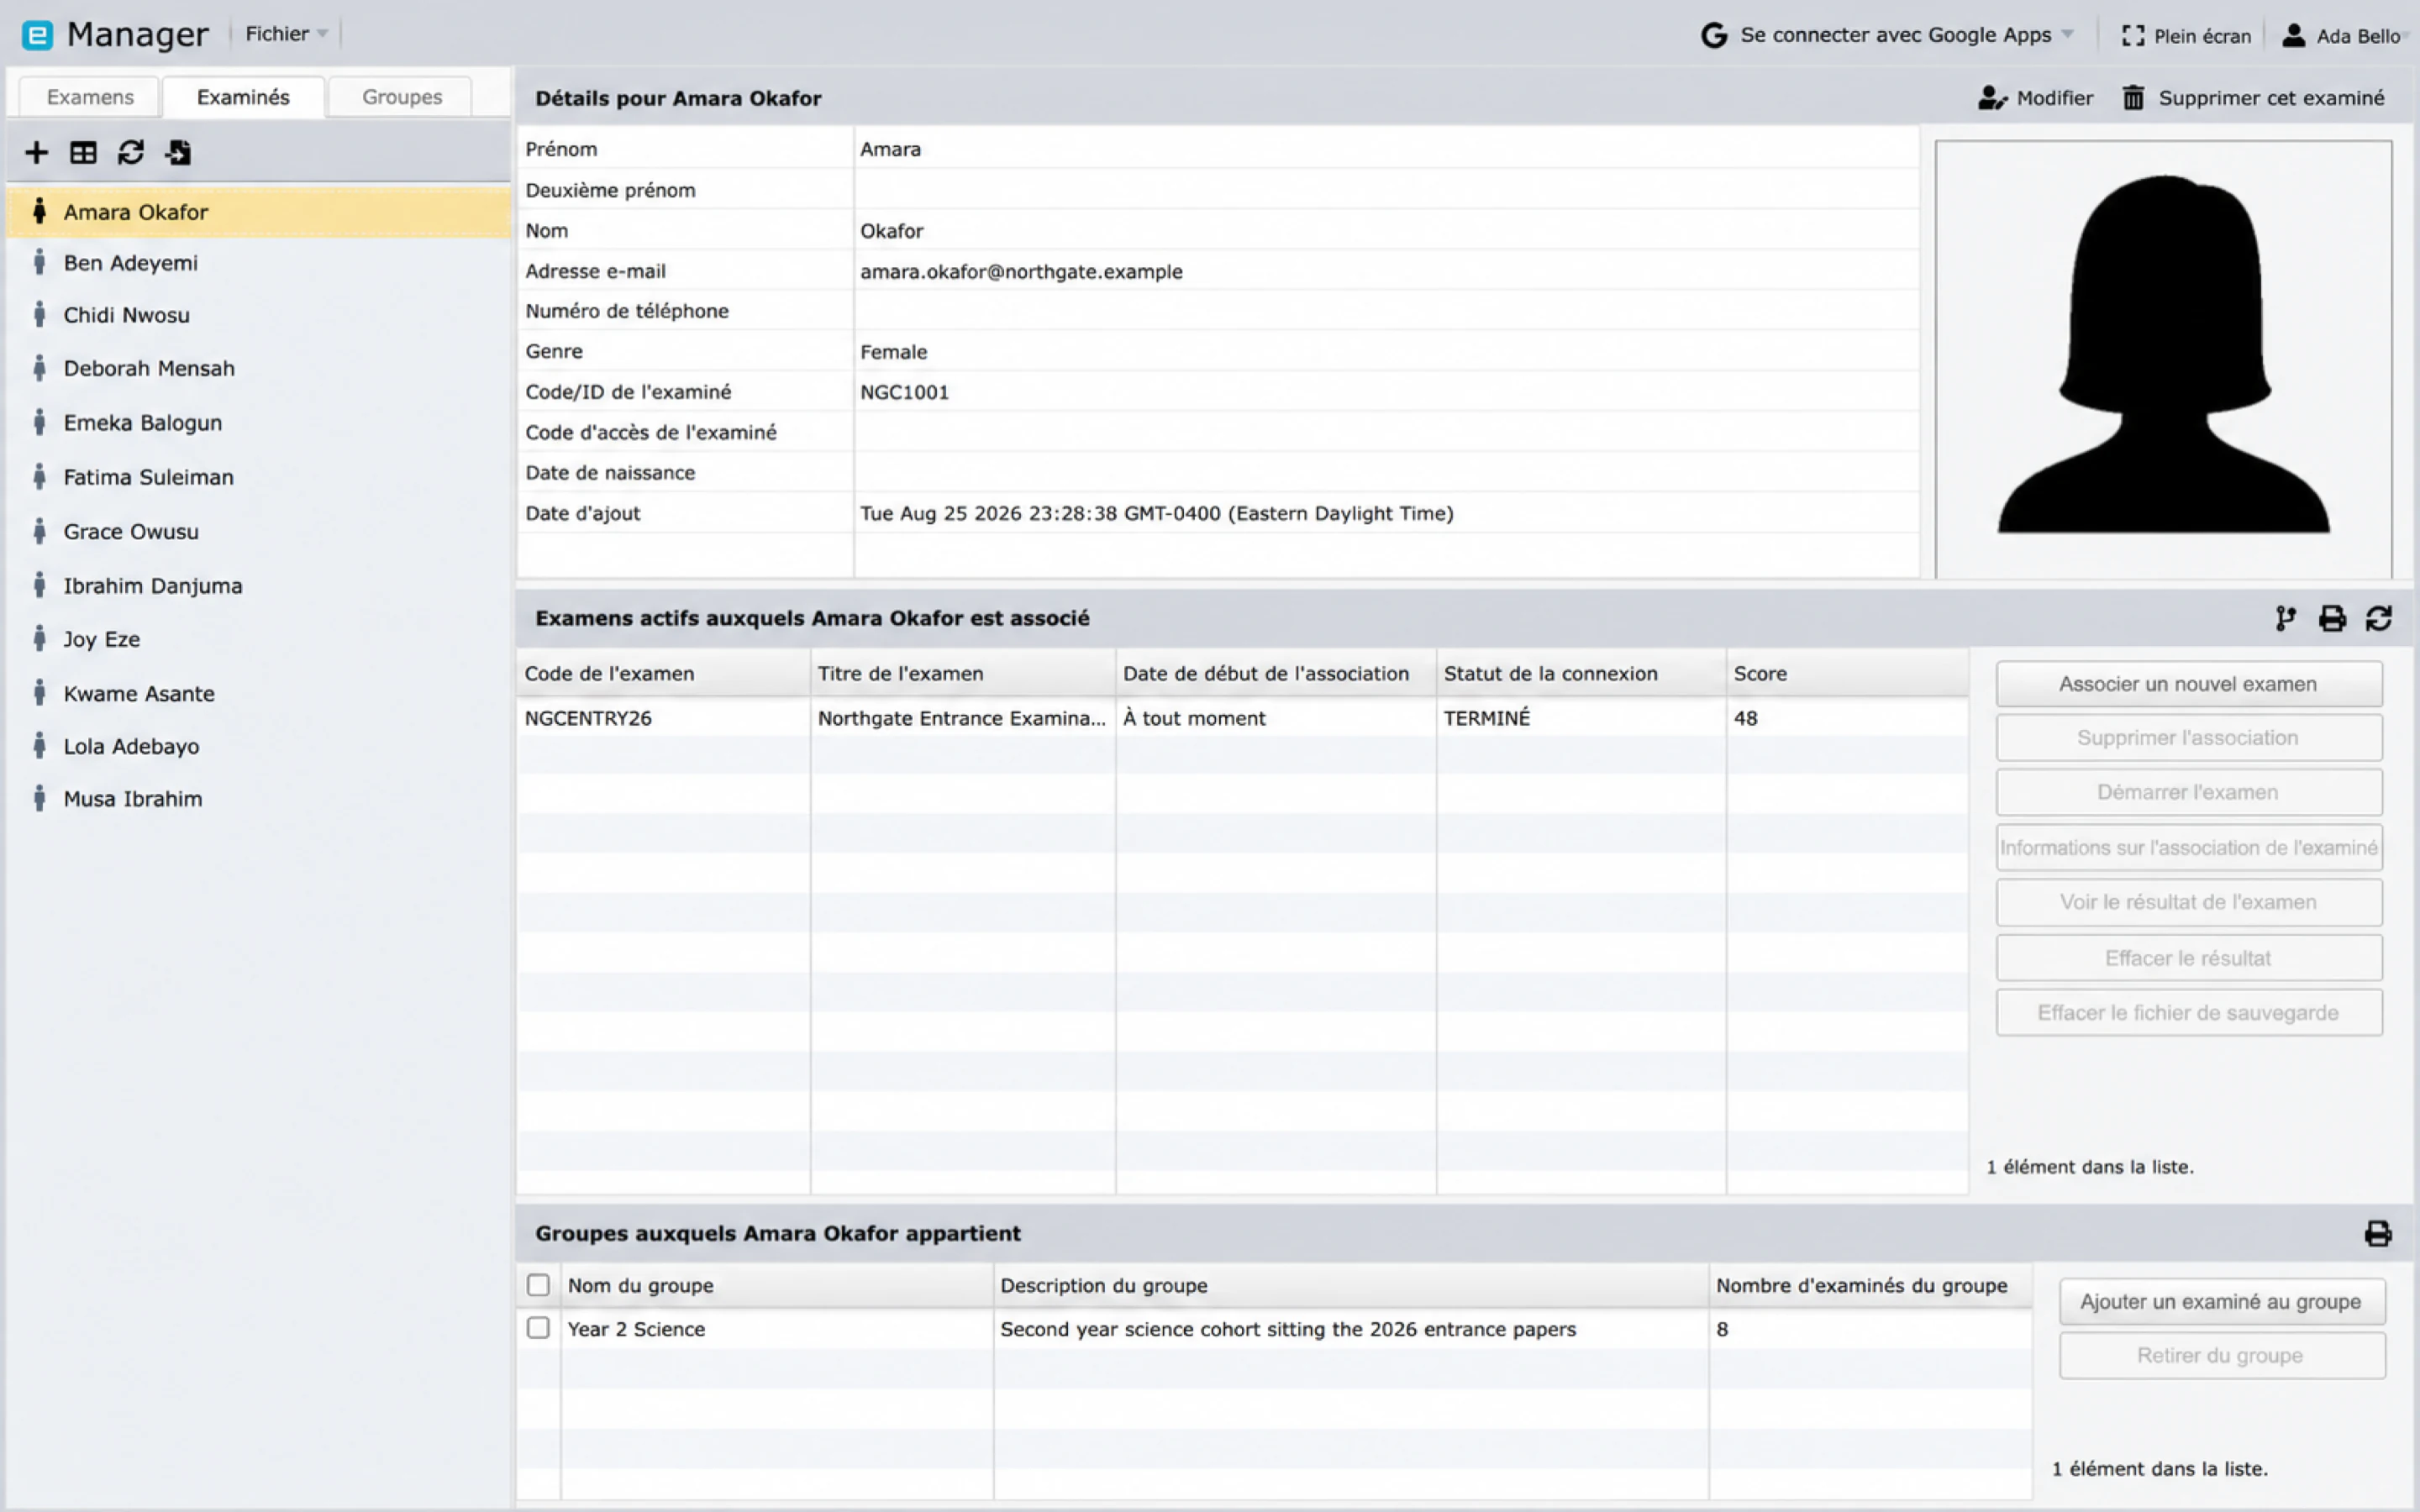
Task: Click the person icon beside Musa Ibrahim
Action: point(39,799)
